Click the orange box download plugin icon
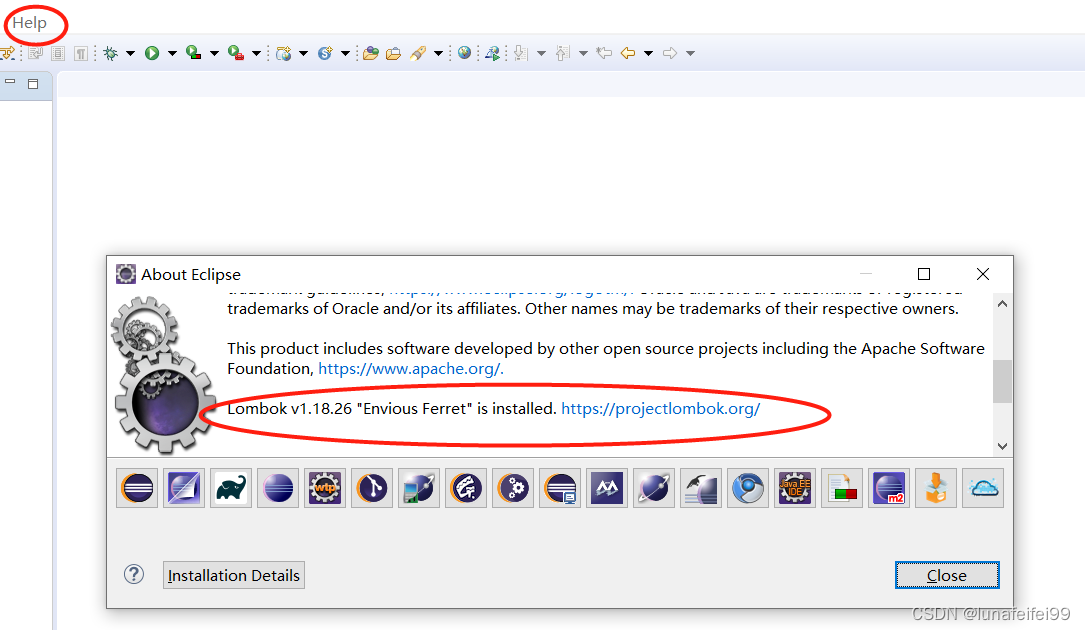The height and width of the screenshot is (630, 1085). (936, 488)
